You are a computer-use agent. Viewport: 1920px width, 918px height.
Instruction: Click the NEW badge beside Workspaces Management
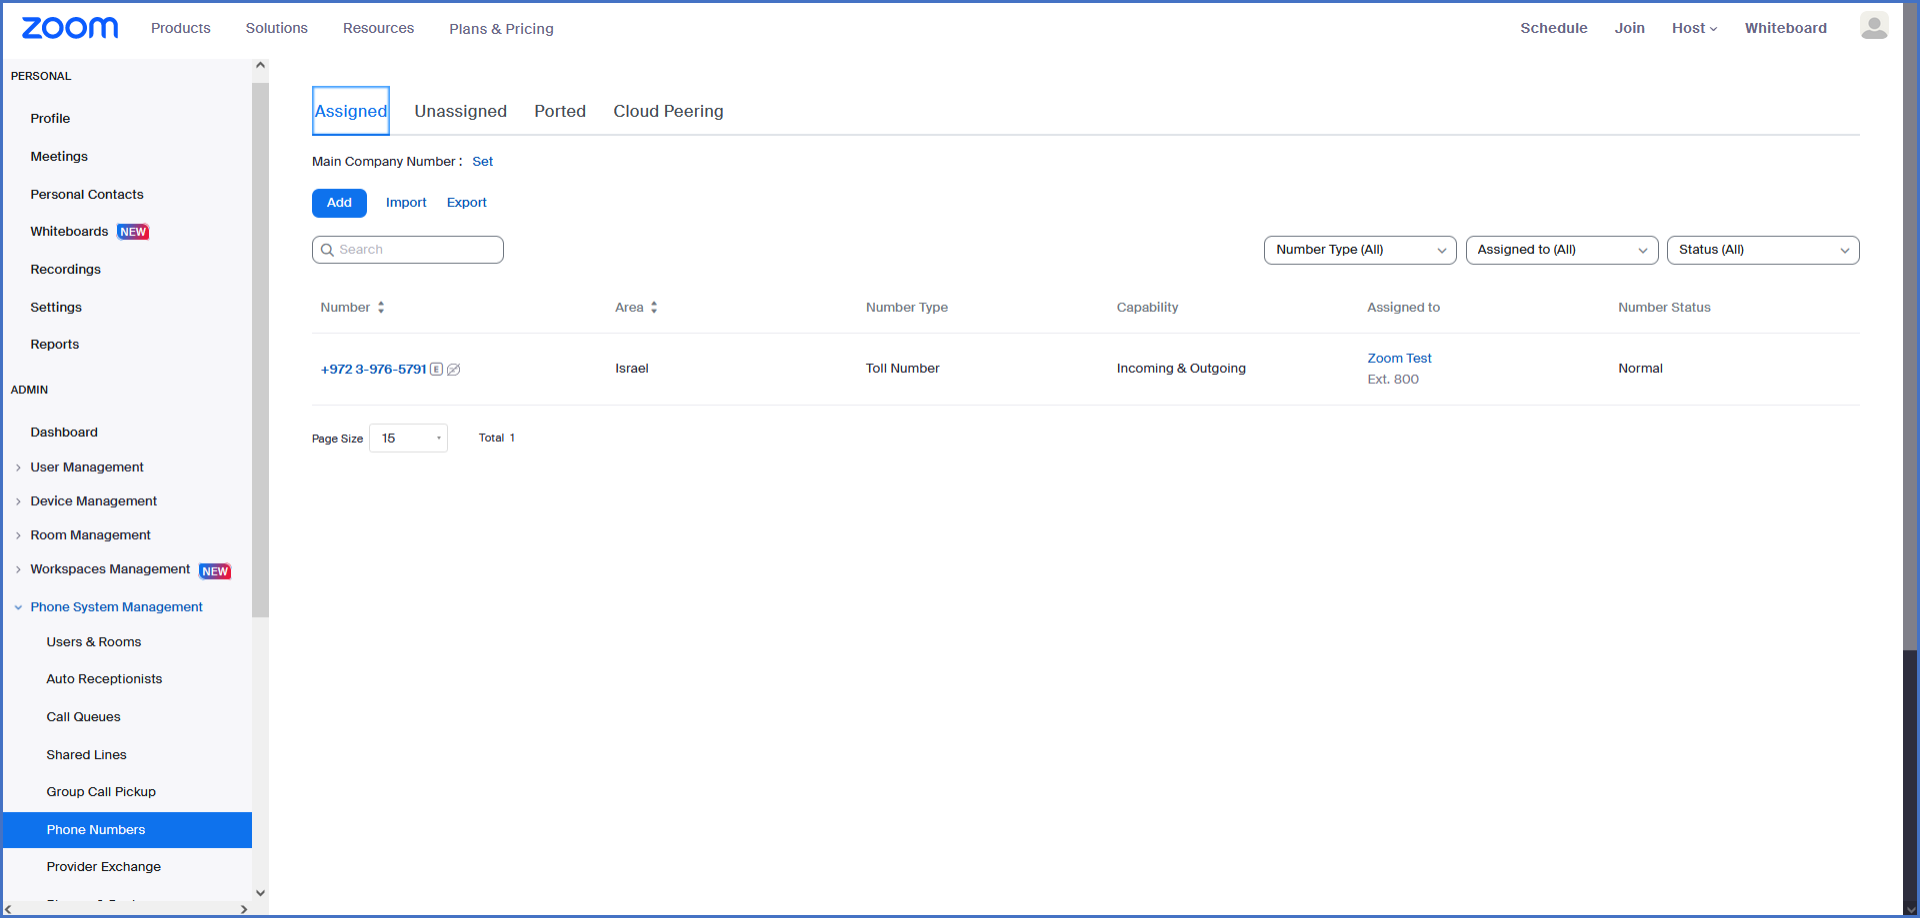pyautogui.click(x=215, y=571)
